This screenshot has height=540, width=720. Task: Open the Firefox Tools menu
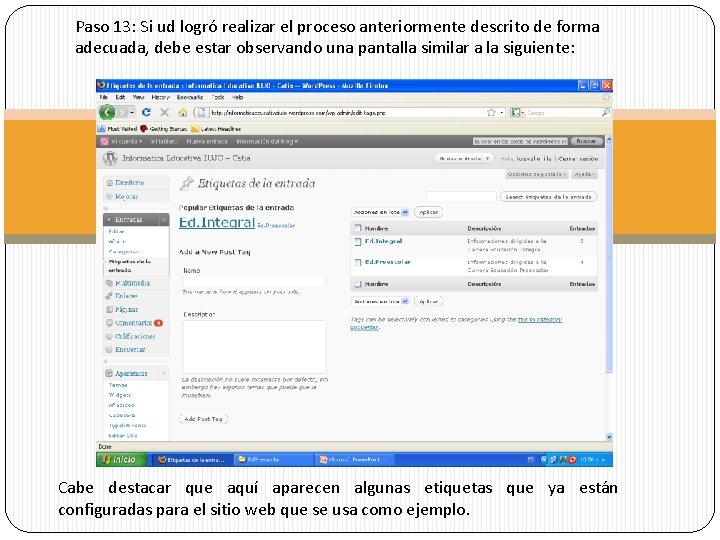click(x=218, y=97)
